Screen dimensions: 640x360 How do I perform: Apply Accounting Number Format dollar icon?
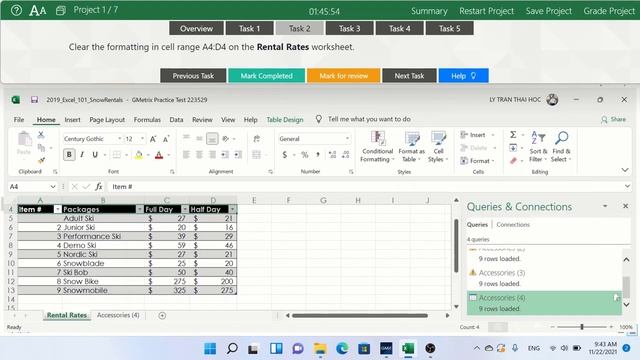point(284,155)
